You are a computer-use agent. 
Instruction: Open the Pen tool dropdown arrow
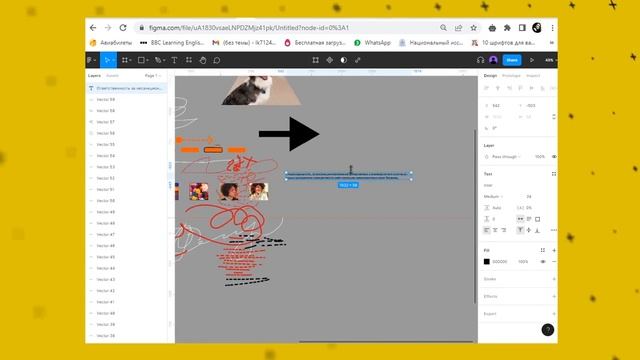click(x=164, y=60)
